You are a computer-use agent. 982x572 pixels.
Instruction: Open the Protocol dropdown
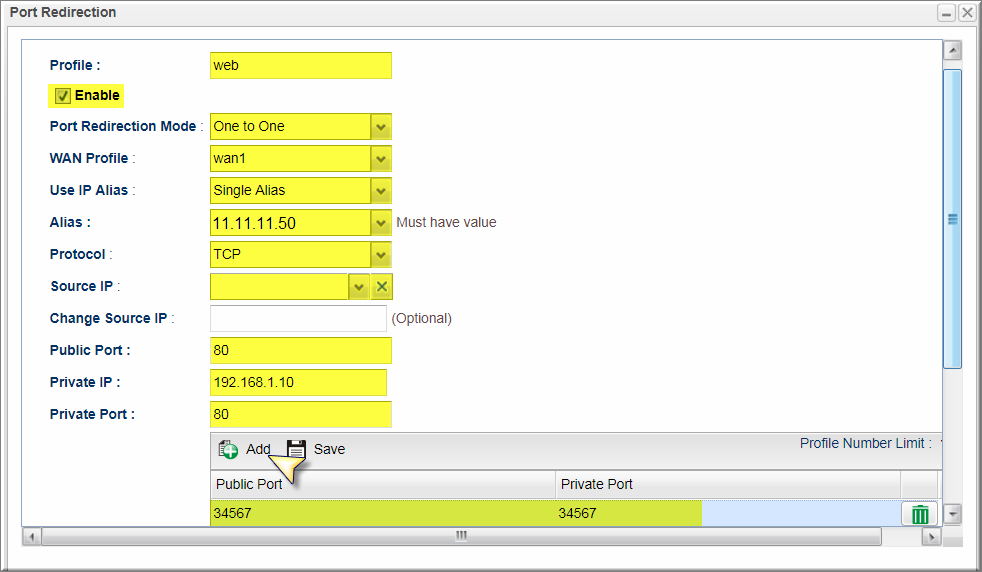(380, 255)
